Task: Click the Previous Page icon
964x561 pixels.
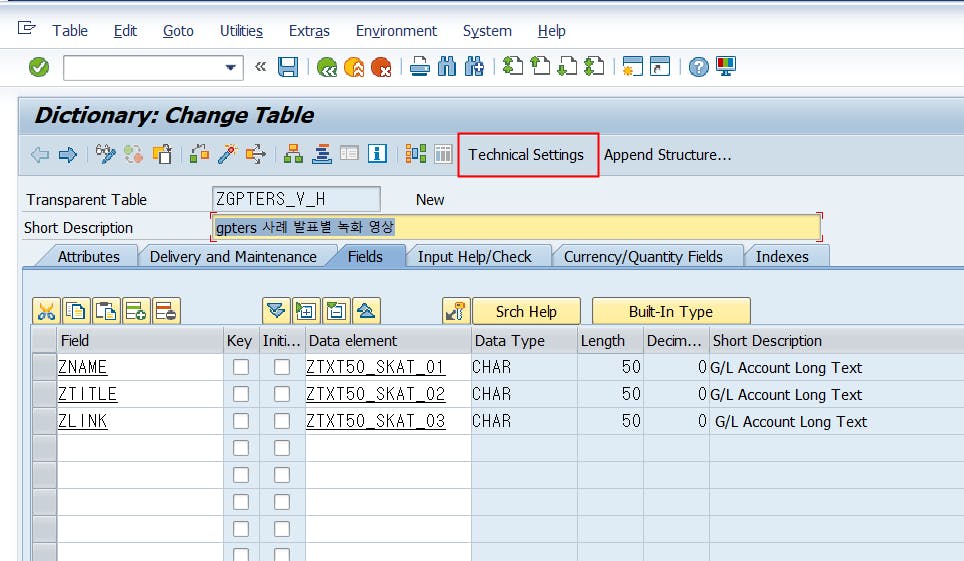Action: 540,66
